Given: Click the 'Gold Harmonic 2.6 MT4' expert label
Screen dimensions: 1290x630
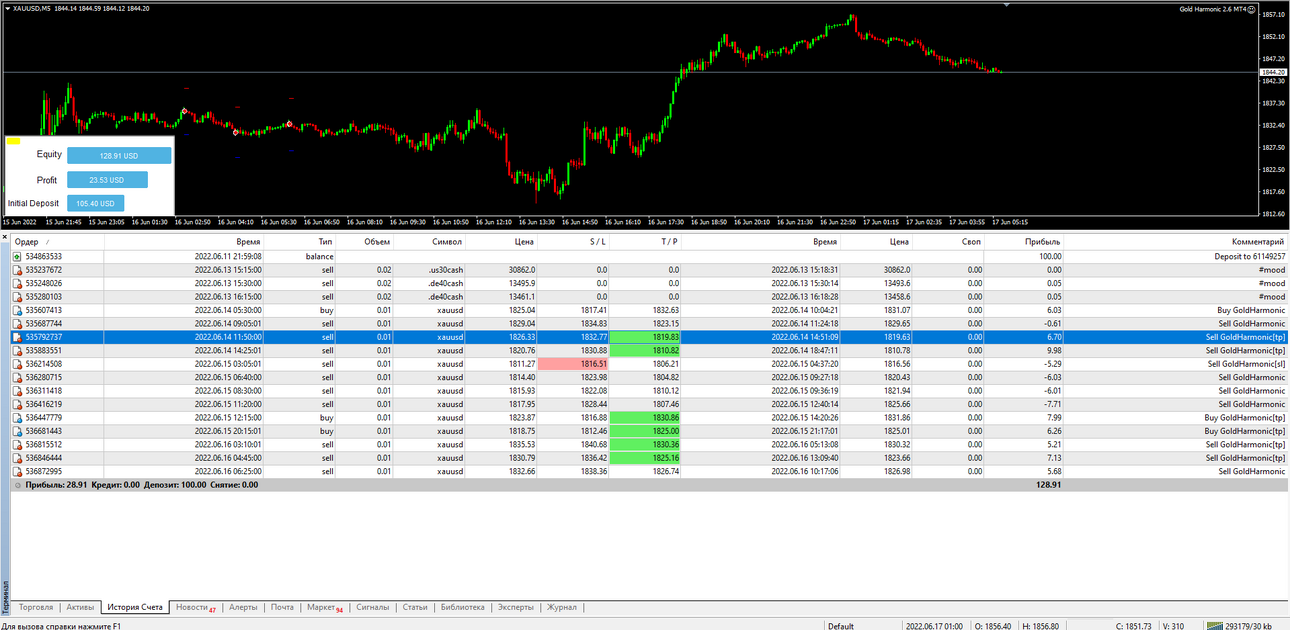Looking at the screenshot, I should [x=1214, y=9].
